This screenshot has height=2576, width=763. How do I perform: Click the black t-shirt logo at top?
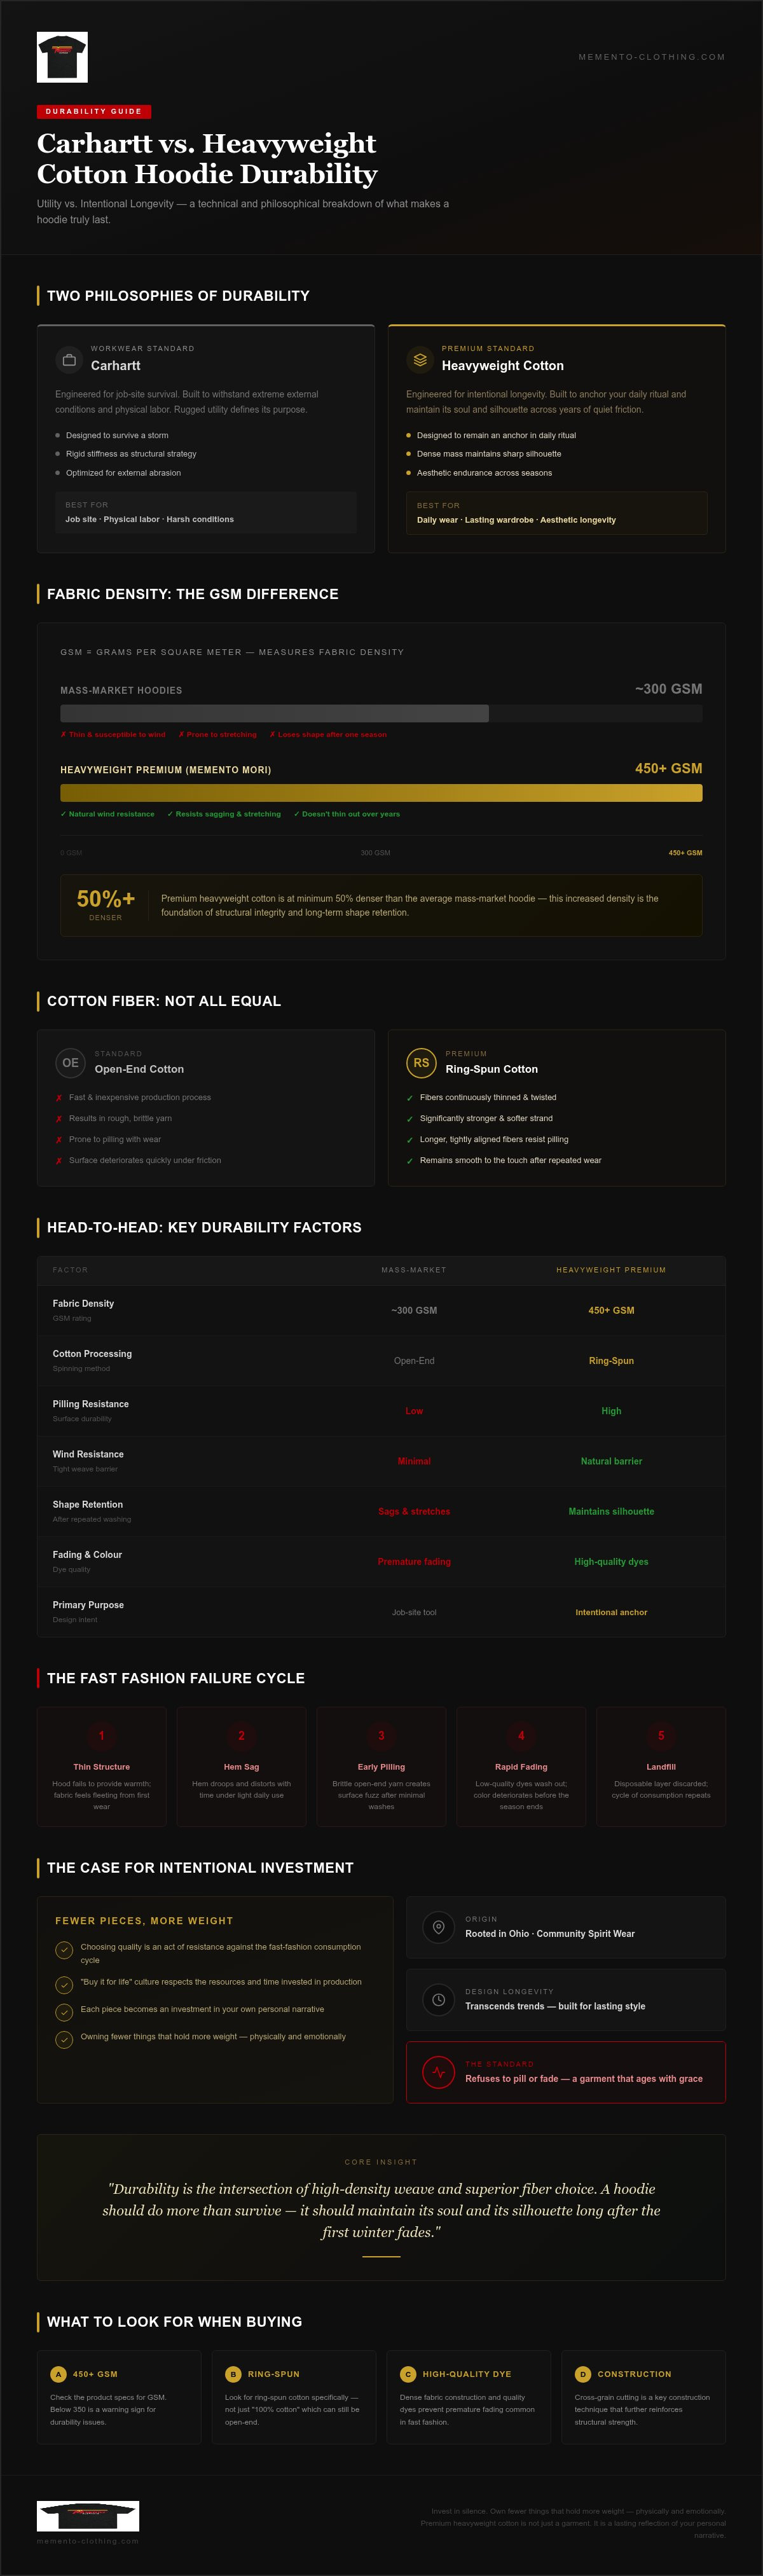pos(62,57)
